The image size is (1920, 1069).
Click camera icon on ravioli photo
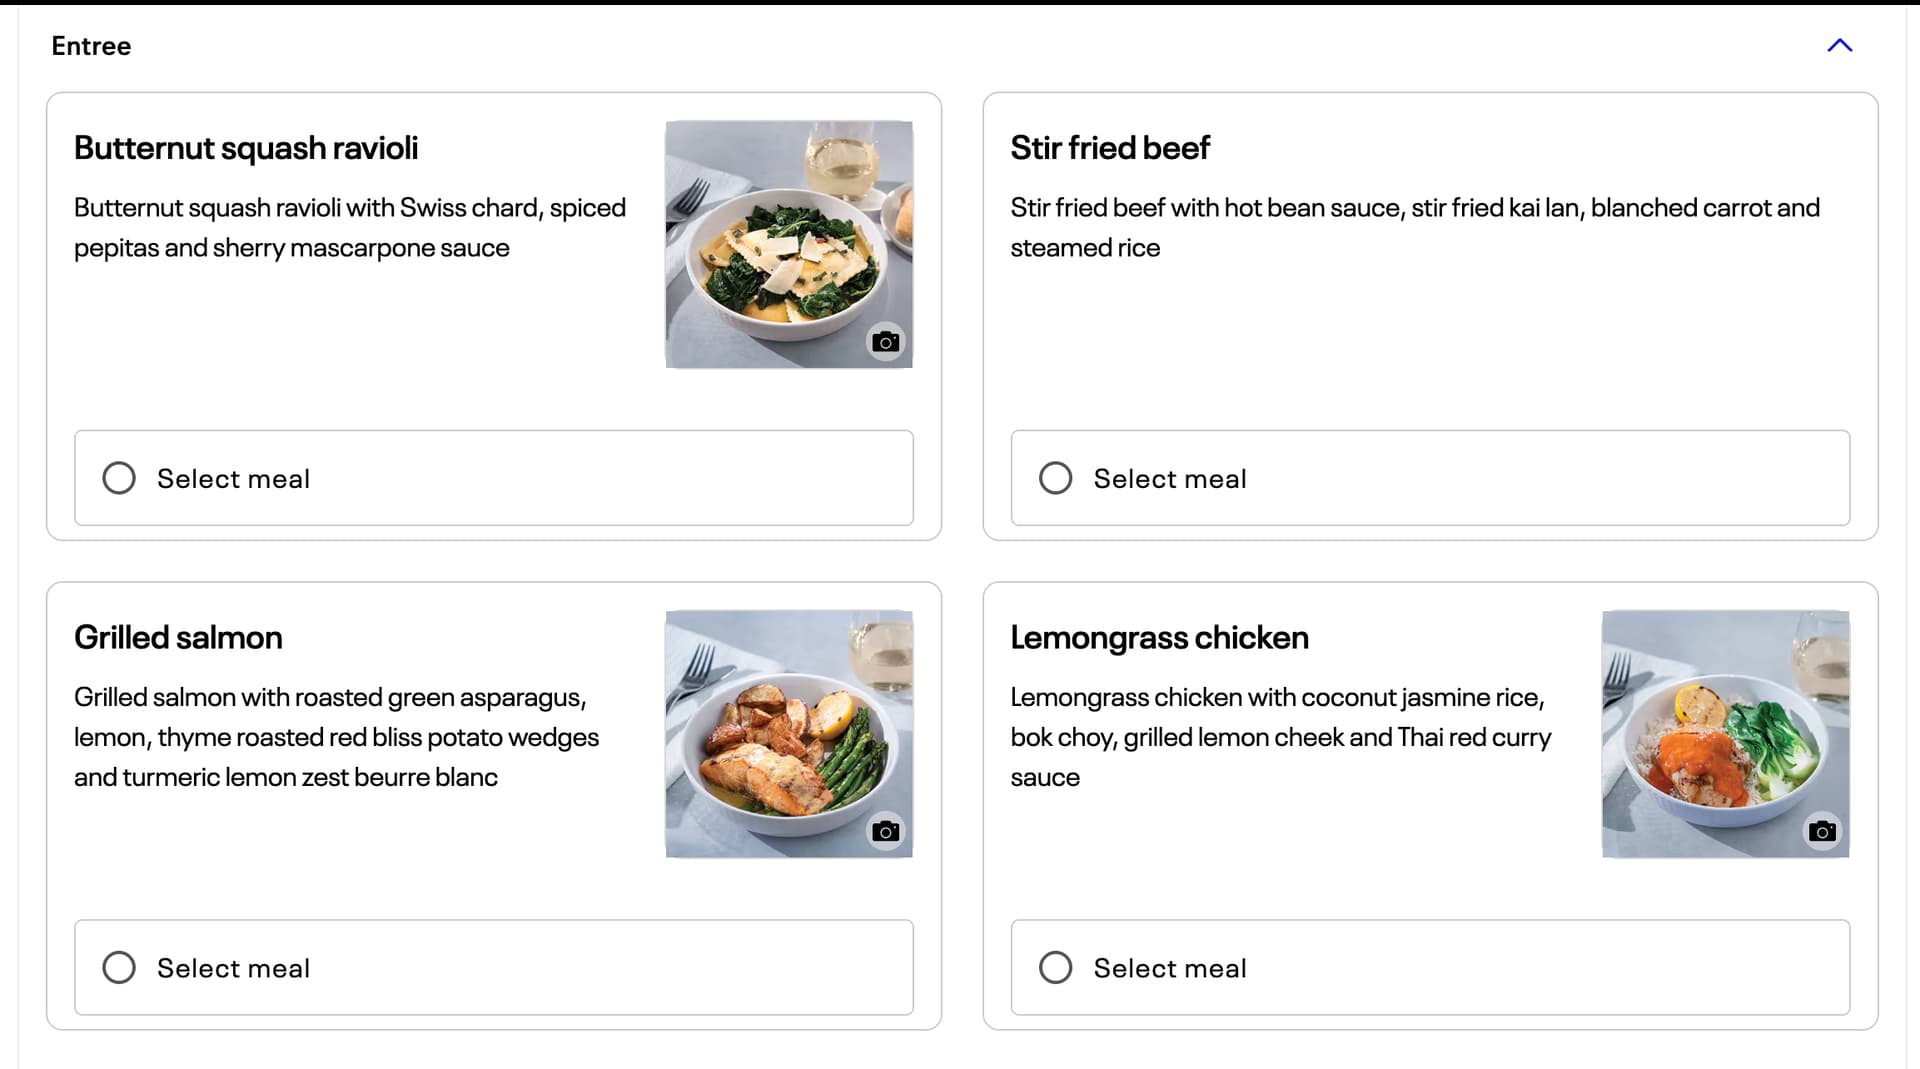pos(885,342)
